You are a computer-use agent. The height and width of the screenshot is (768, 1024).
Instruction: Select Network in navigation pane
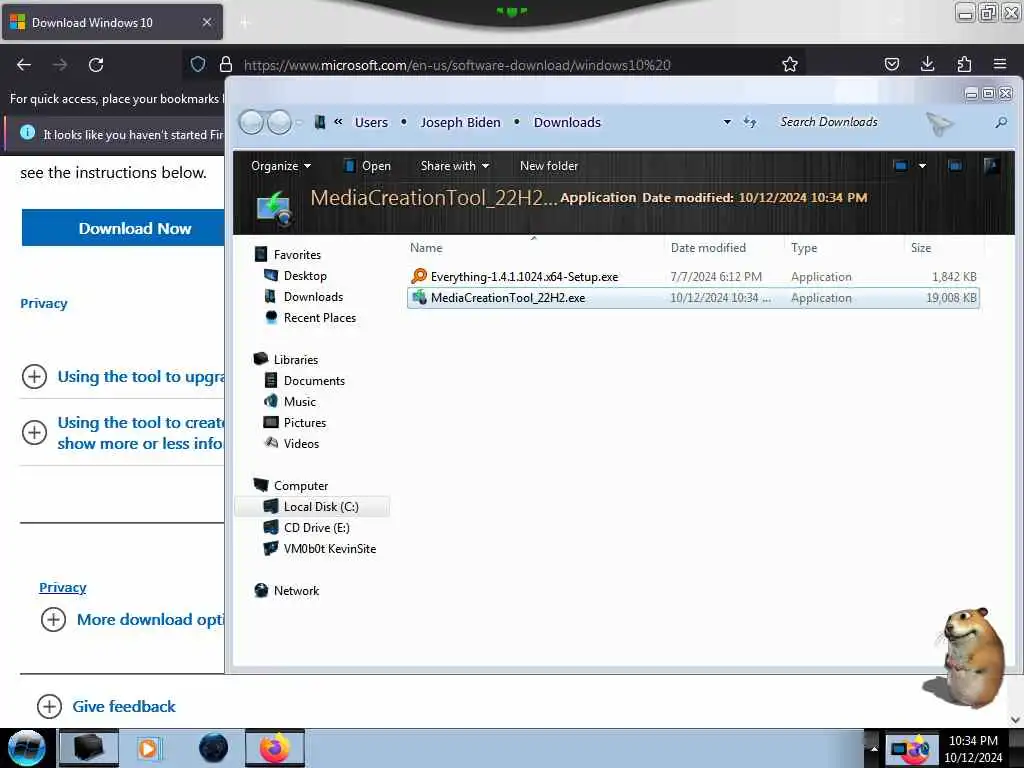click(x=296, y=591)
